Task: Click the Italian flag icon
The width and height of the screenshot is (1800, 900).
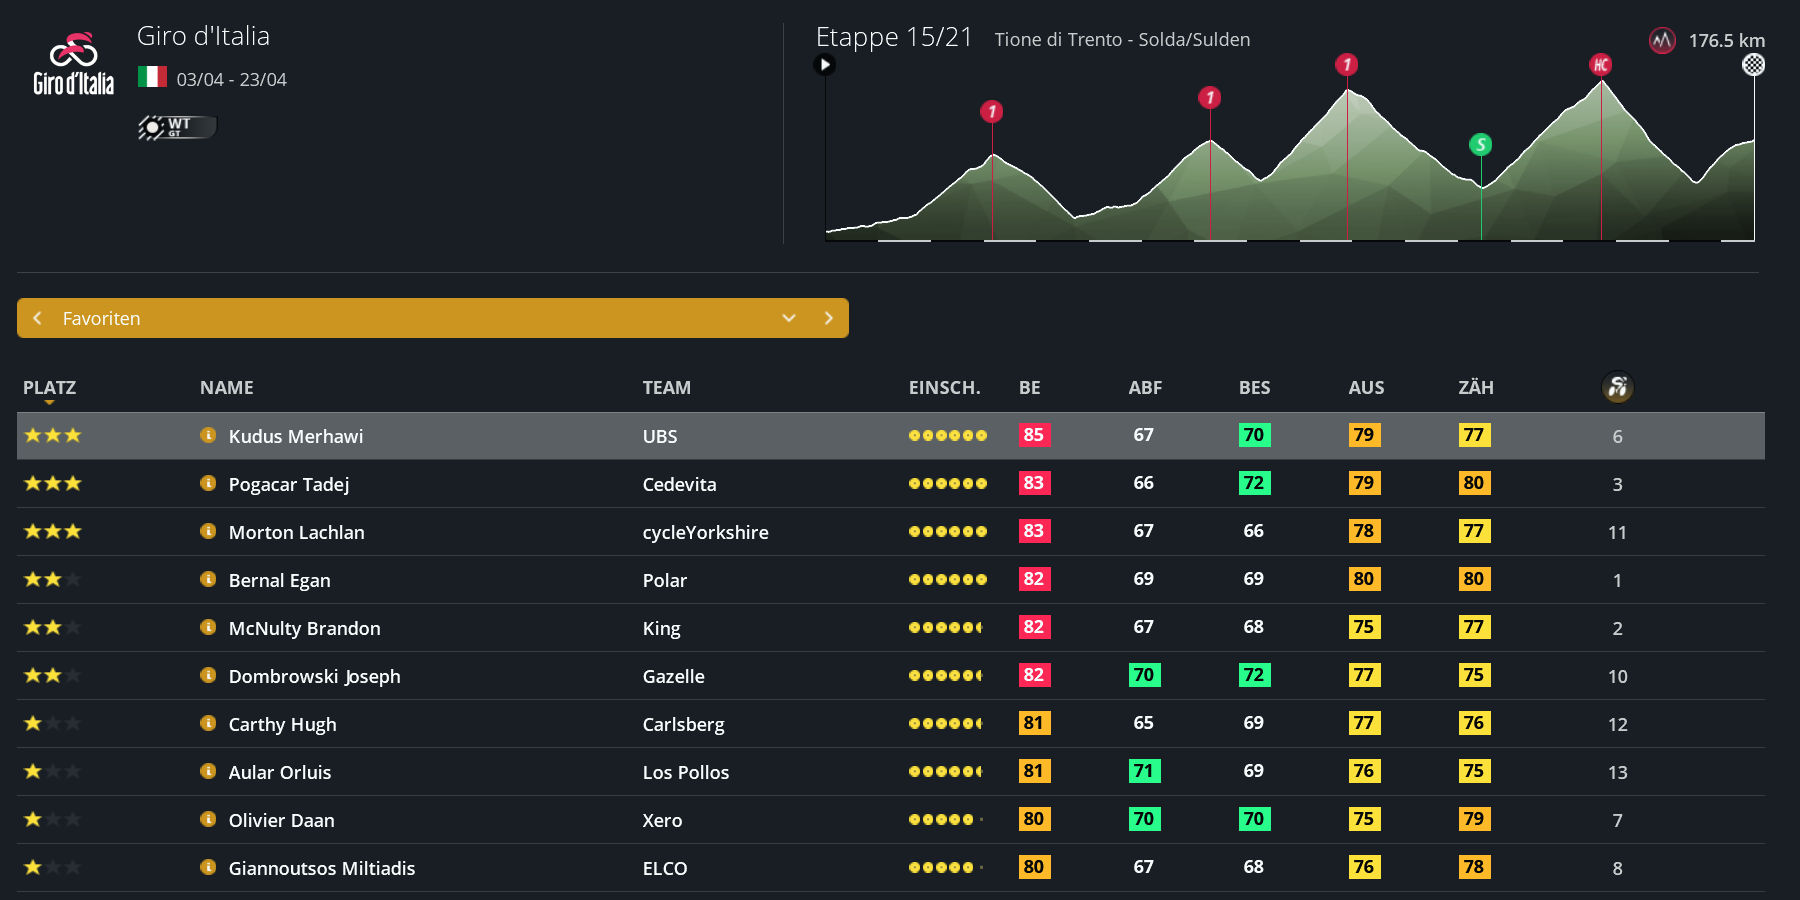Action: click(x=152, y=77)
